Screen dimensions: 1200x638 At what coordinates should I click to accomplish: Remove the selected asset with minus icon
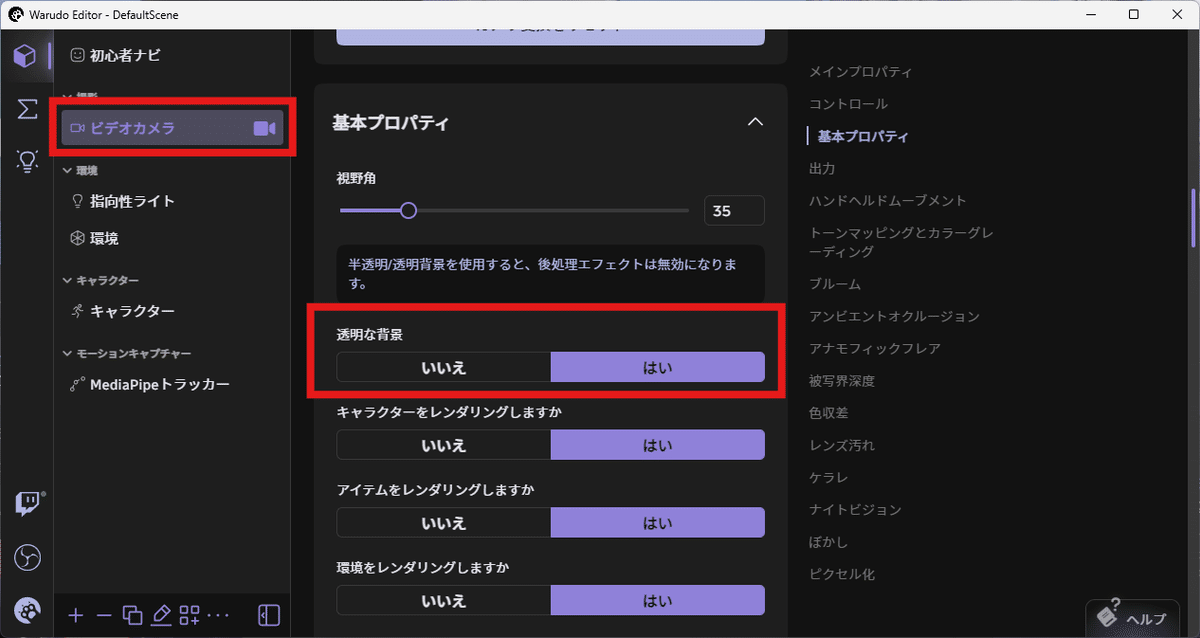103,615
